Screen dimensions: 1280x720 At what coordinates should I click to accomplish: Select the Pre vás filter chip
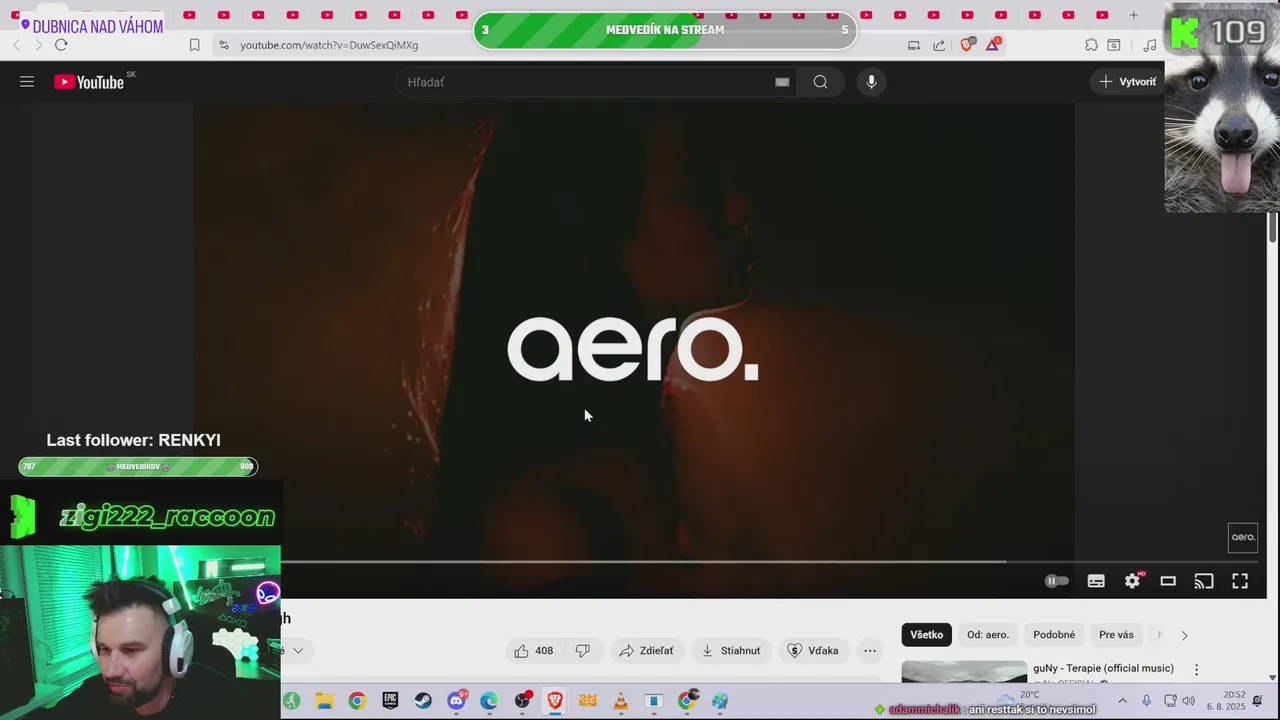coord(1116,635)
